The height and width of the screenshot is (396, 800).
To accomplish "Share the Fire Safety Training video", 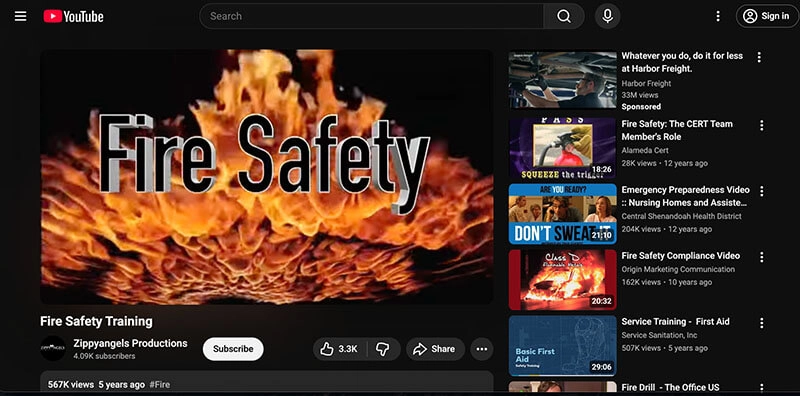I will (x=435, y=349).
